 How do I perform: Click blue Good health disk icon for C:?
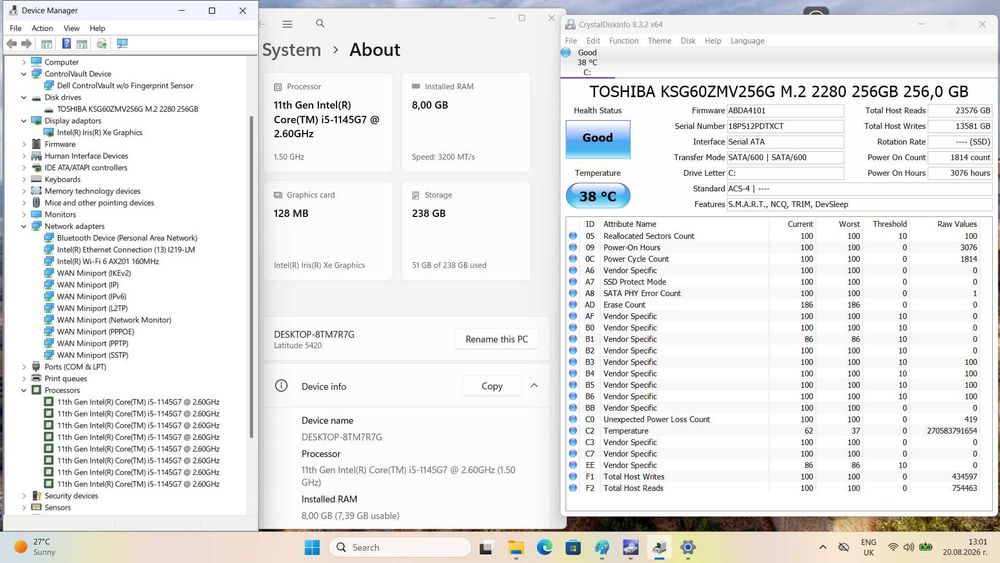pyautogui.click(x=566, y=52)
